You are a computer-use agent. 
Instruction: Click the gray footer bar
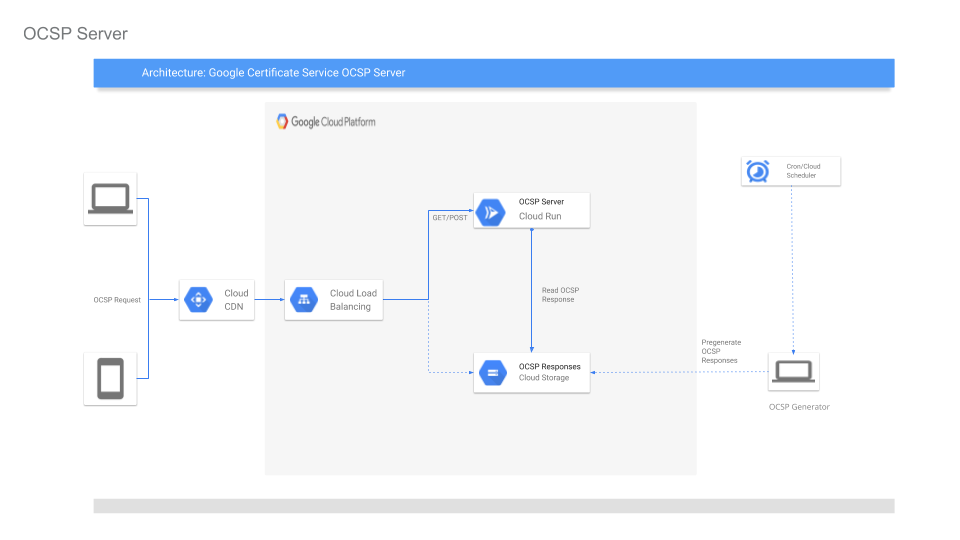point(493,506)
